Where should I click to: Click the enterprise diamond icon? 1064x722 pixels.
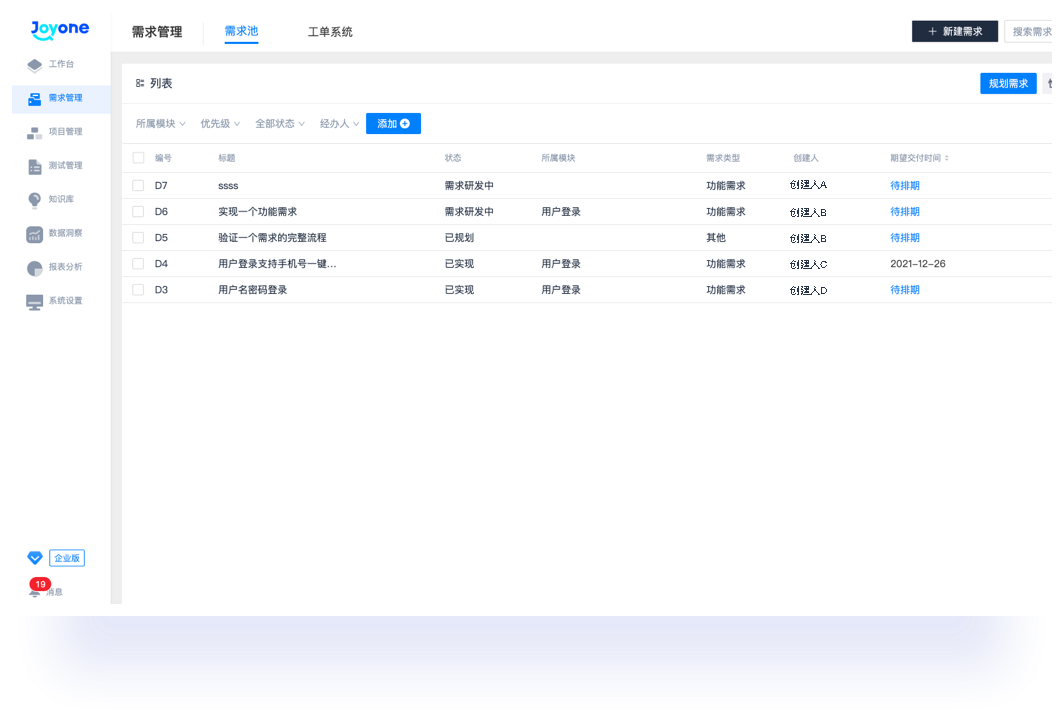(x=35, y=558)
